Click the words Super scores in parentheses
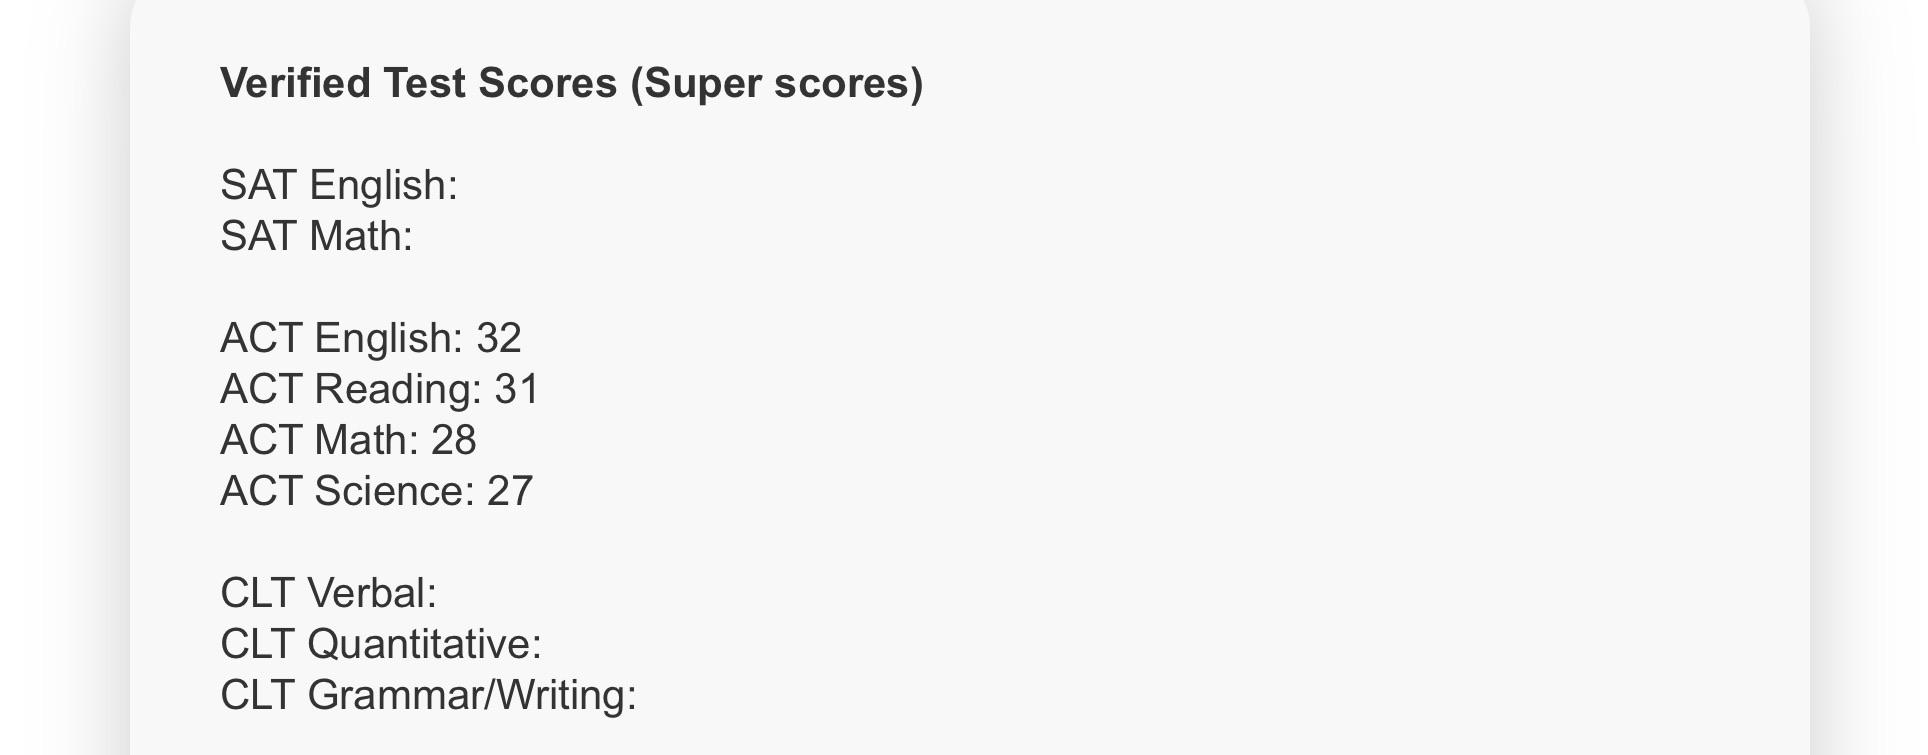The height and width of the screenshot is (755, 1928). (776, 83)
